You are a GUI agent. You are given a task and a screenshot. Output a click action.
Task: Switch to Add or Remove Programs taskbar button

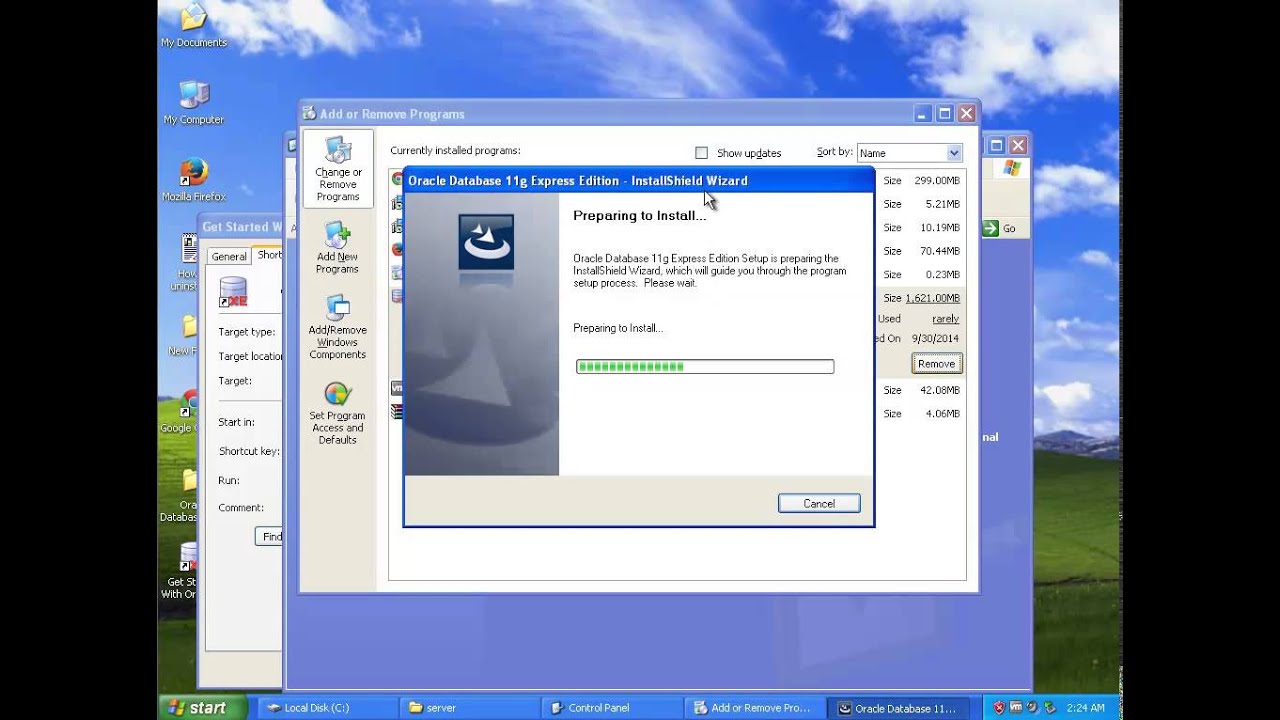(x=755, y=708)
